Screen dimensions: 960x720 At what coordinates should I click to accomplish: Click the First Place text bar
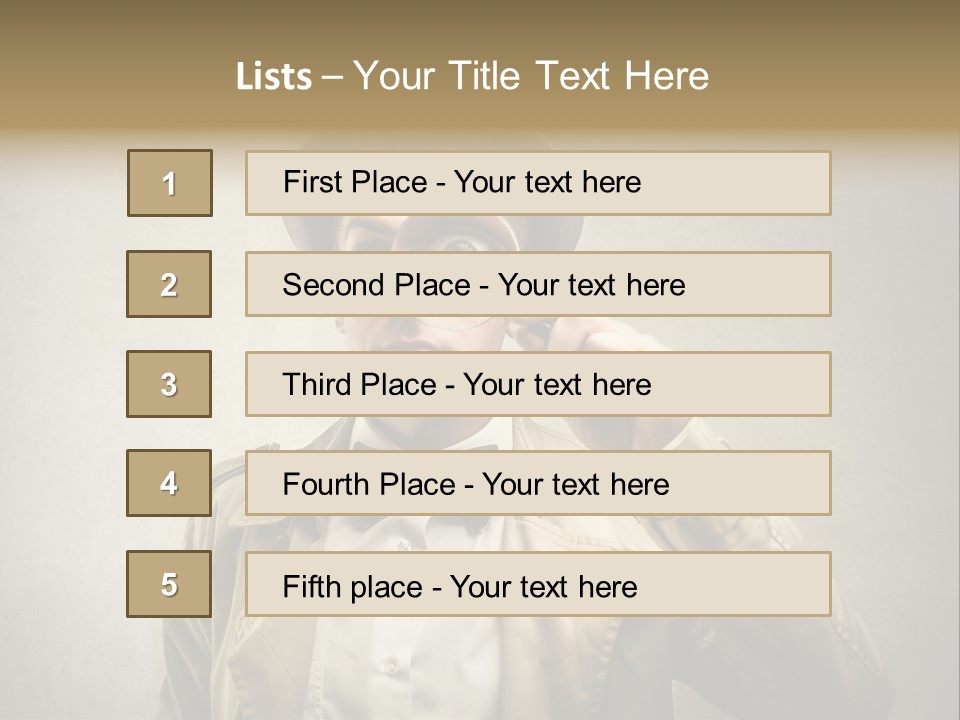[538, 183]
